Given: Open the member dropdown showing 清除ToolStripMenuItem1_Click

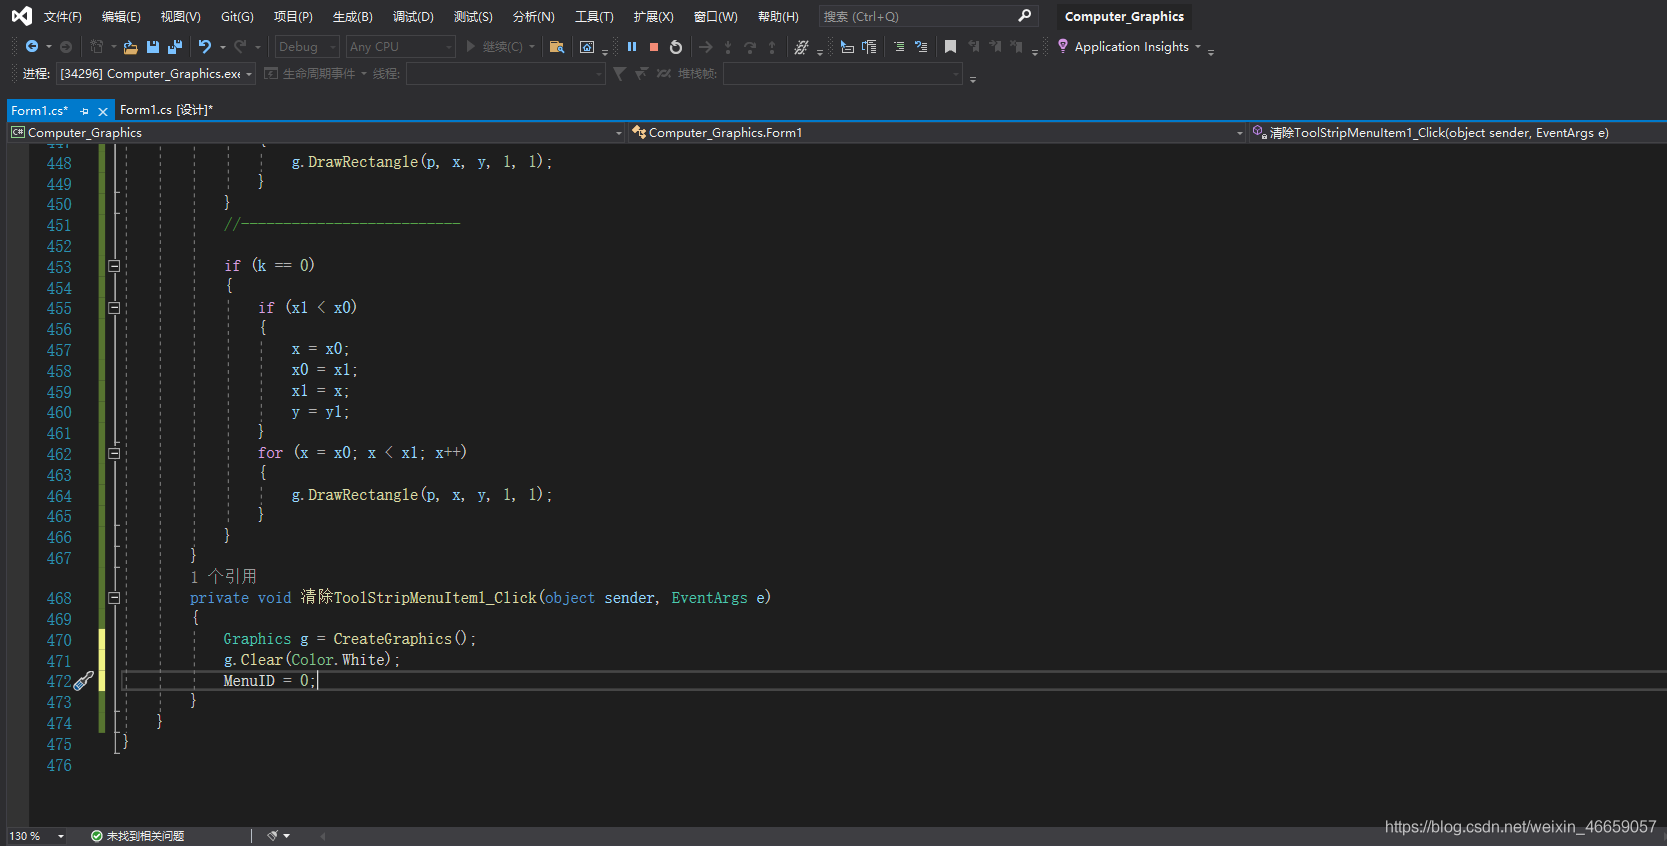Looking at the screenshot, I should point(1457,133).
